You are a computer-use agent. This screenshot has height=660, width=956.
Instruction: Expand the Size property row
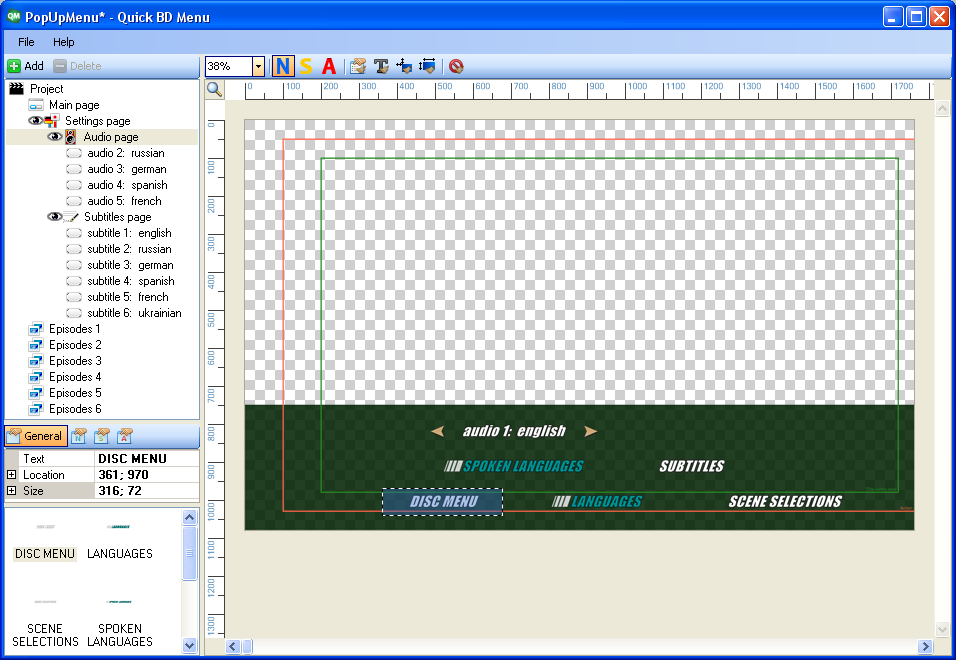(x=12, y=491)
